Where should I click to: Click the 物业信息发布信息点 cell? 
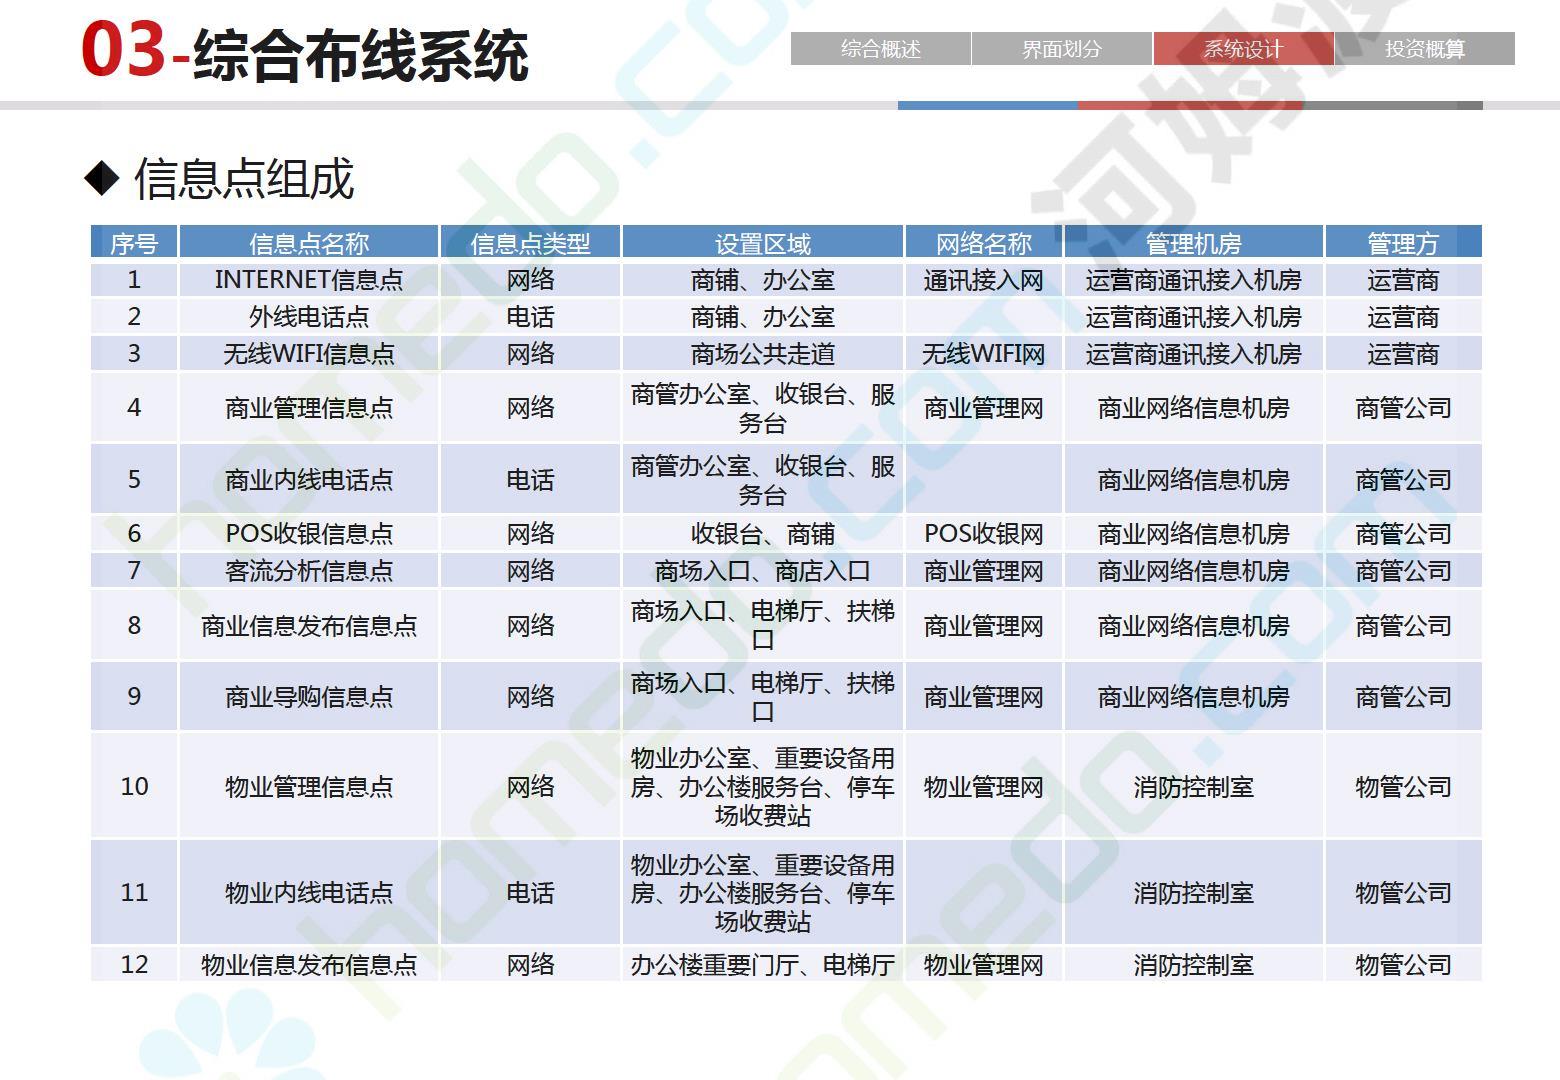(x=309, y=965)
